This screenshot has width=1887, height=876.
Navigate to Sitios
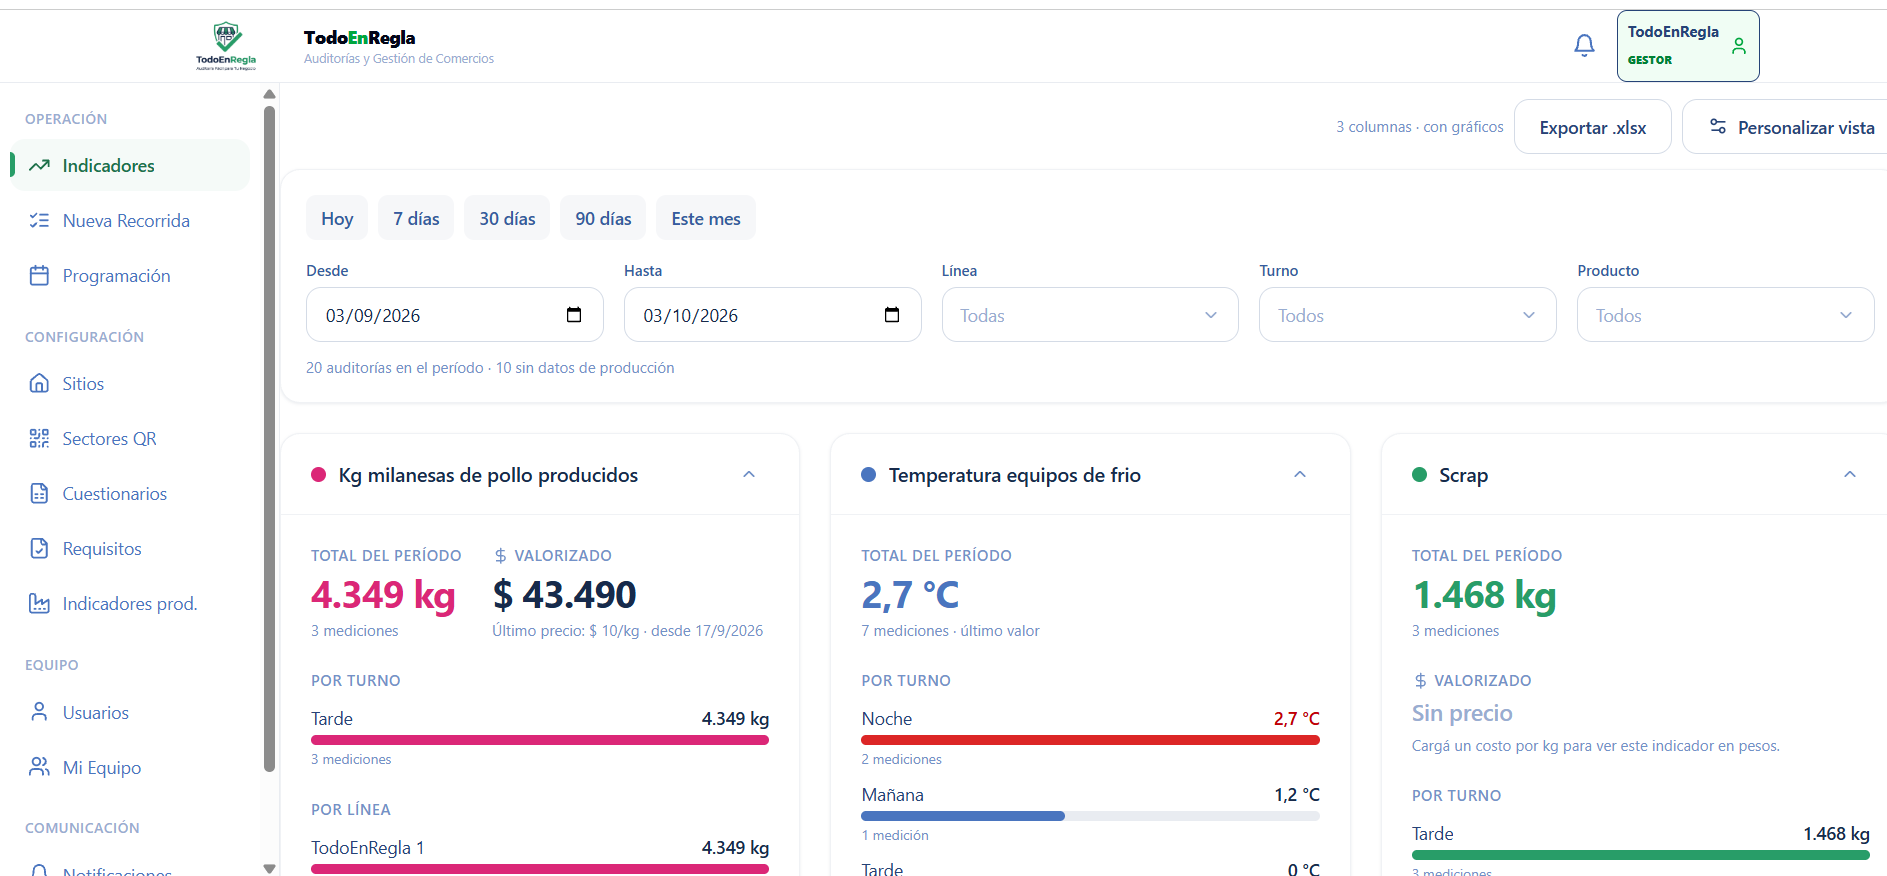point(130,383)
